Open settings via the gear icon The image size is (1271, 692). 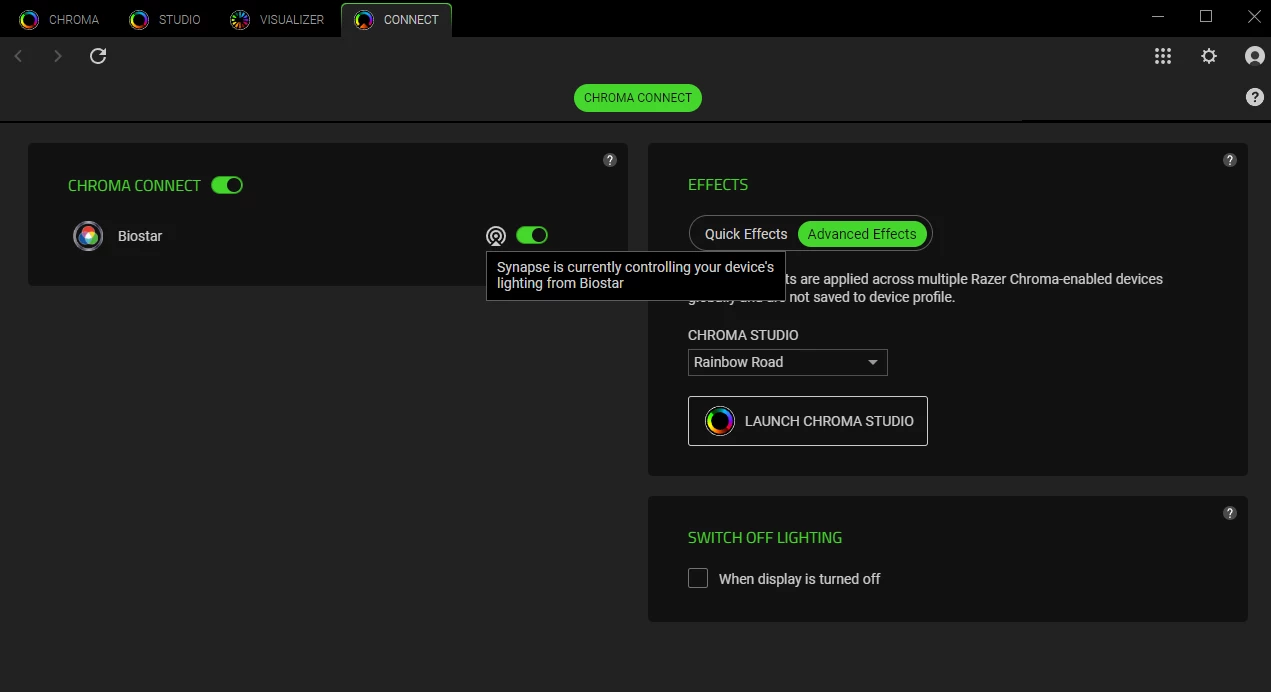(x=1209, y=56)
